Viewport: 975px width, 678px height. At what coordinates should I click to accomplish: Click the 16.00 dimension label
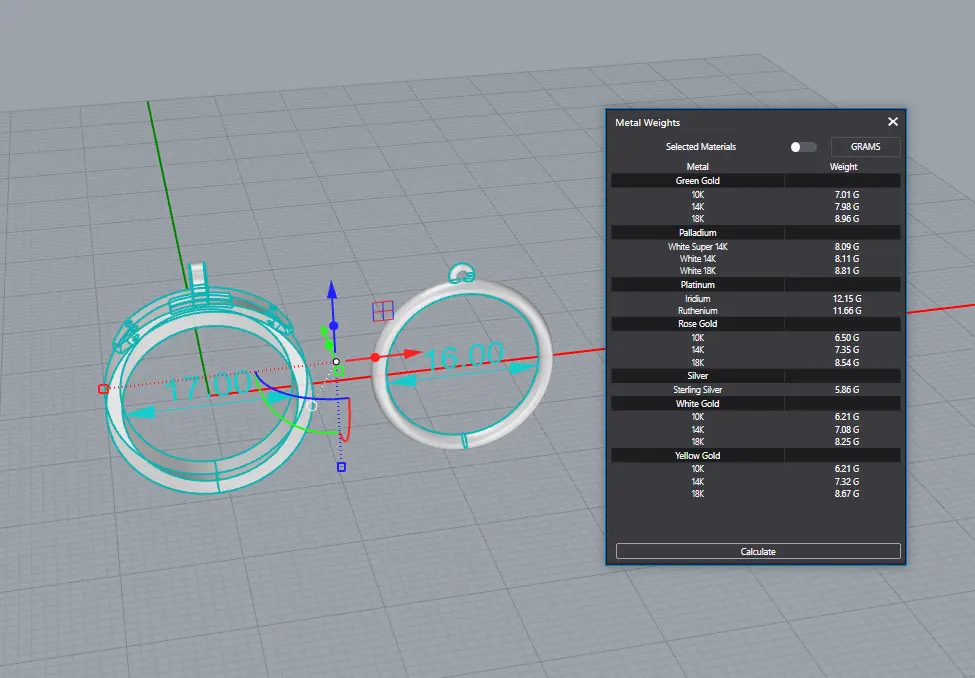pyautogui.click(x=464, y=357)
